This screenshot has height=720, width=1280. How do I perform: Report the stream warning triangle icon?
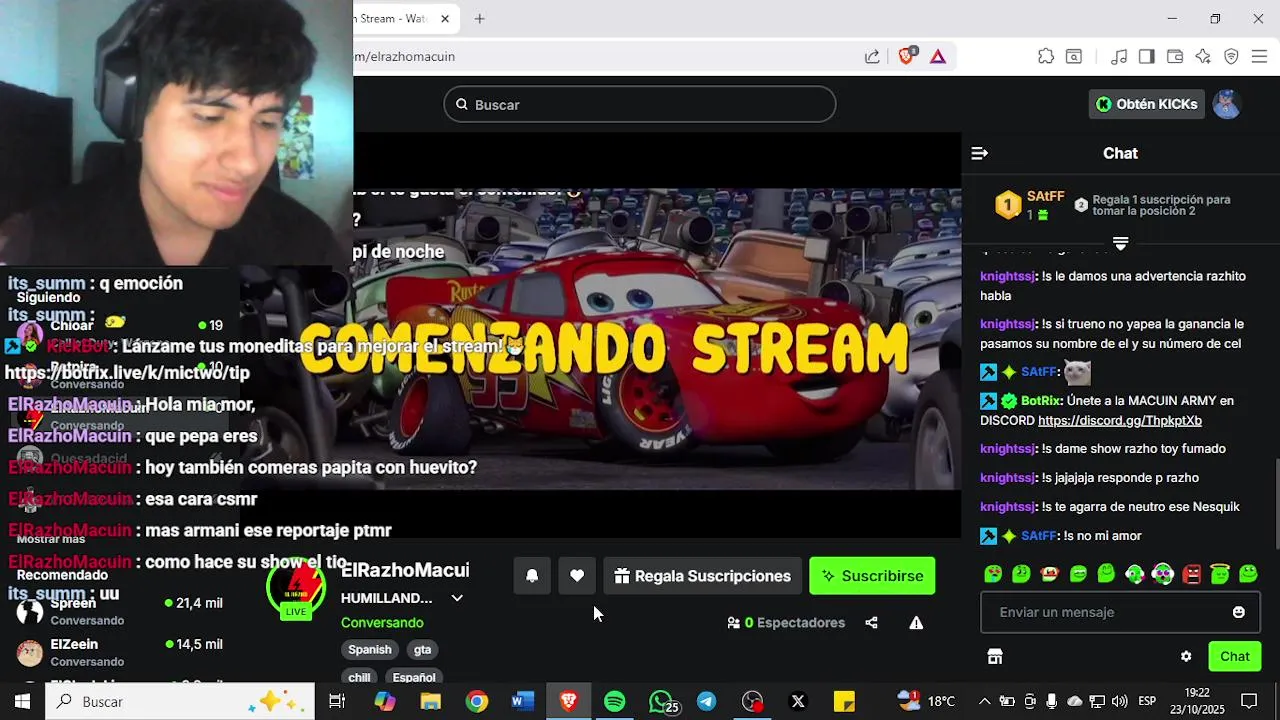(916, 623)
